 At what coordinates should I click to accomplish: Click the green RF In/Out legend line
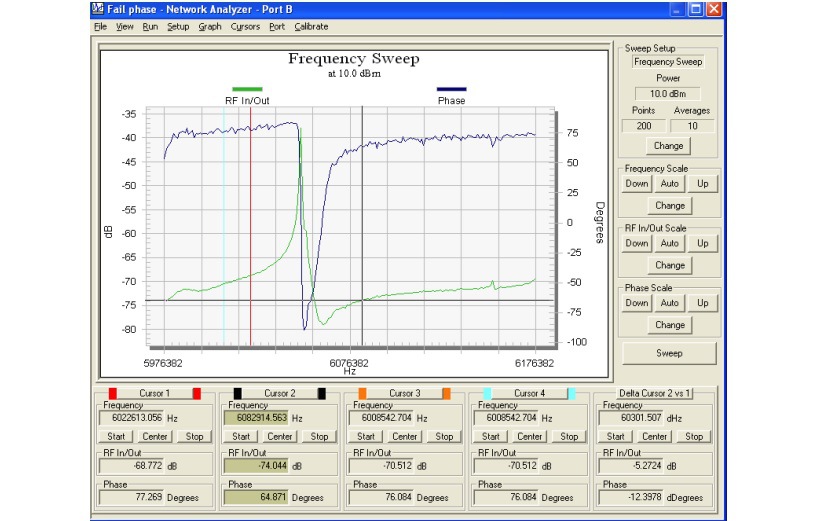[x=247, y=89]
